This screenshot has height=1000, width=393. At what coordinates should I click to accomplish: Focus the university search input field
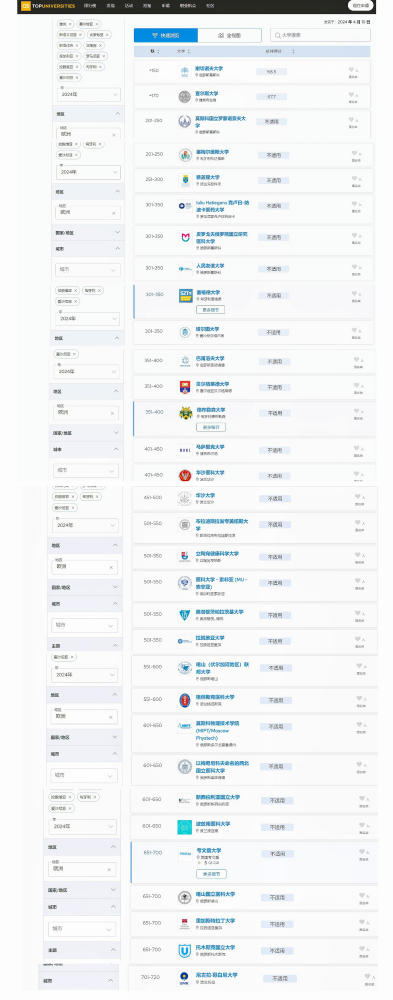320,35
